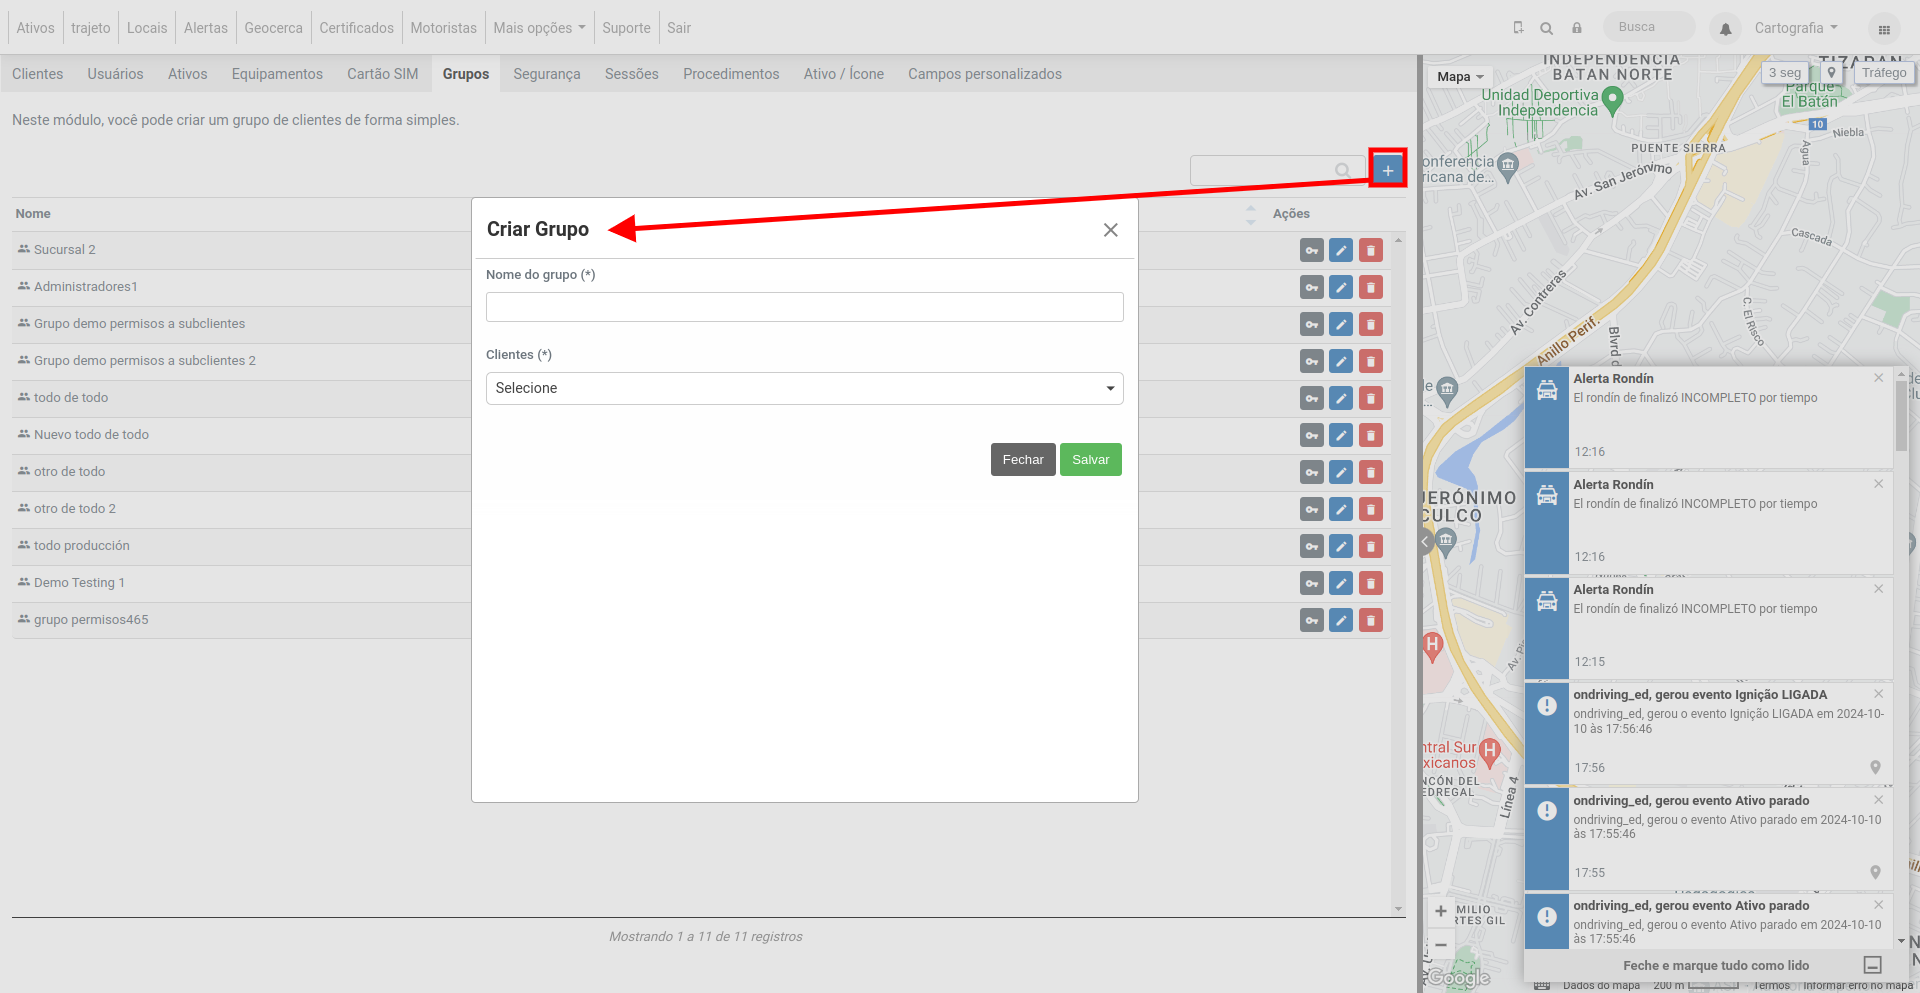Open the Cartografia dropdown
1920x993 pixels.
tap(1796, 28)
